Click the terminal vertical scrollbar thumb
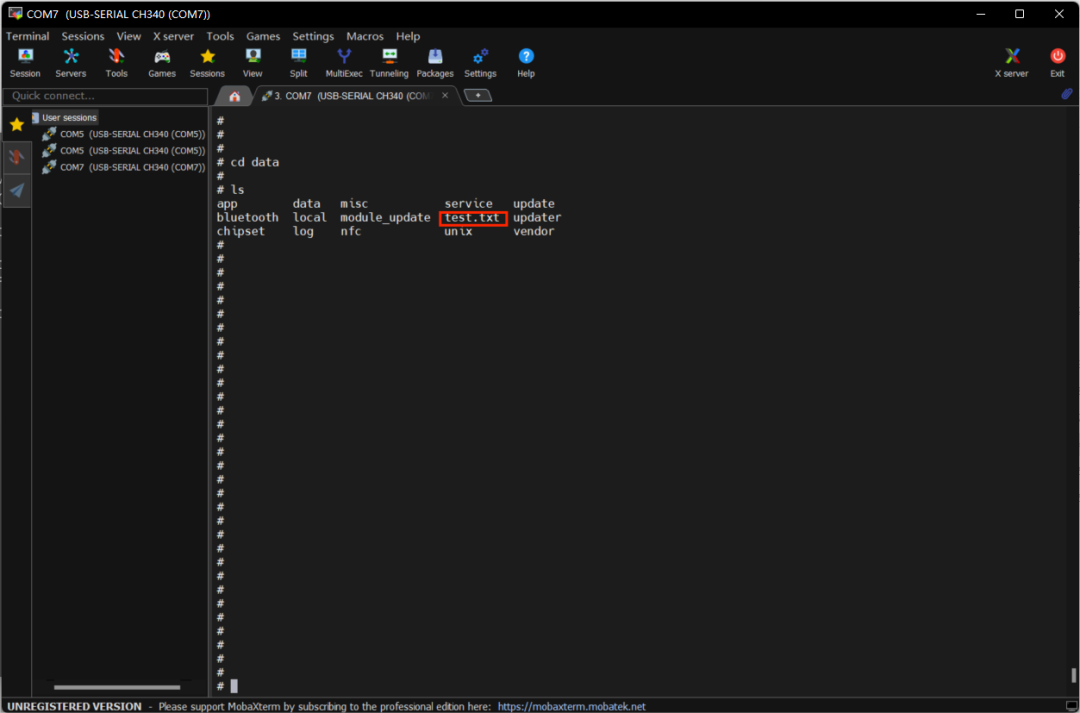The width and height of the screenshot is (1080, 713). (1073, 674)
